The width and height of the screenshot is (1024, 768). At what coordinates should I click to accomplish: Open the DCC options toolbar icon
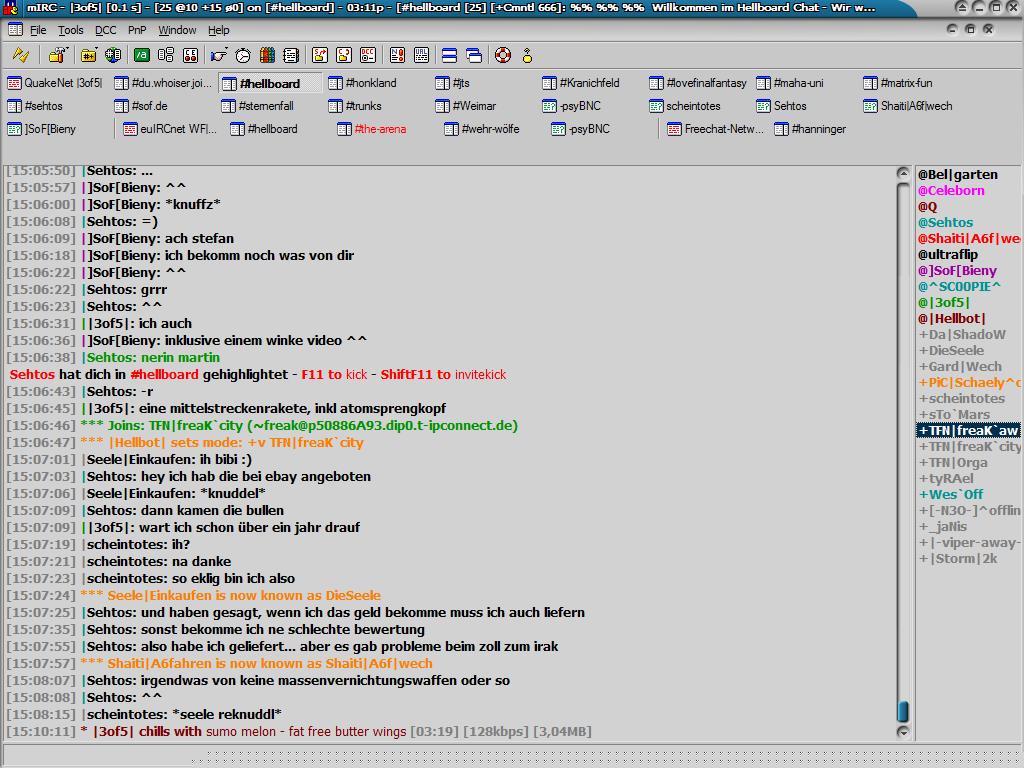[368, 55]
